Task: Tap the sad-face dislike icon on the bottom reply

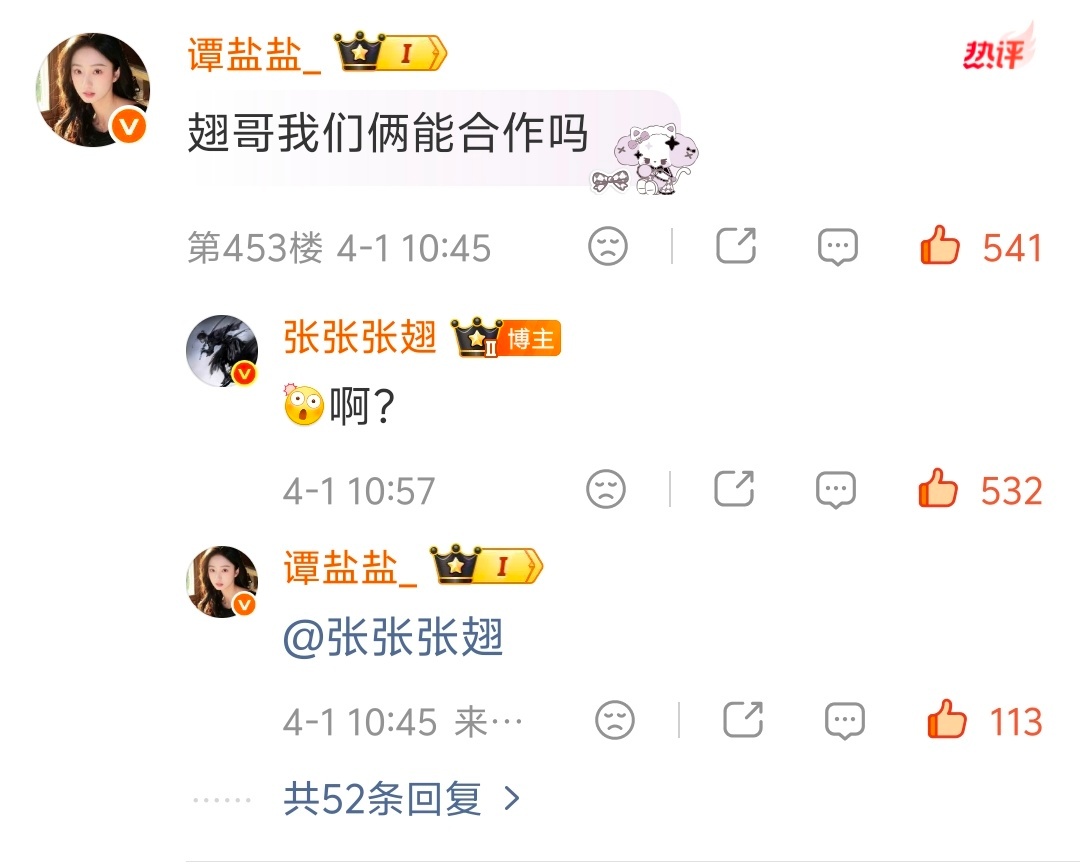Action: tap(614, 720)
